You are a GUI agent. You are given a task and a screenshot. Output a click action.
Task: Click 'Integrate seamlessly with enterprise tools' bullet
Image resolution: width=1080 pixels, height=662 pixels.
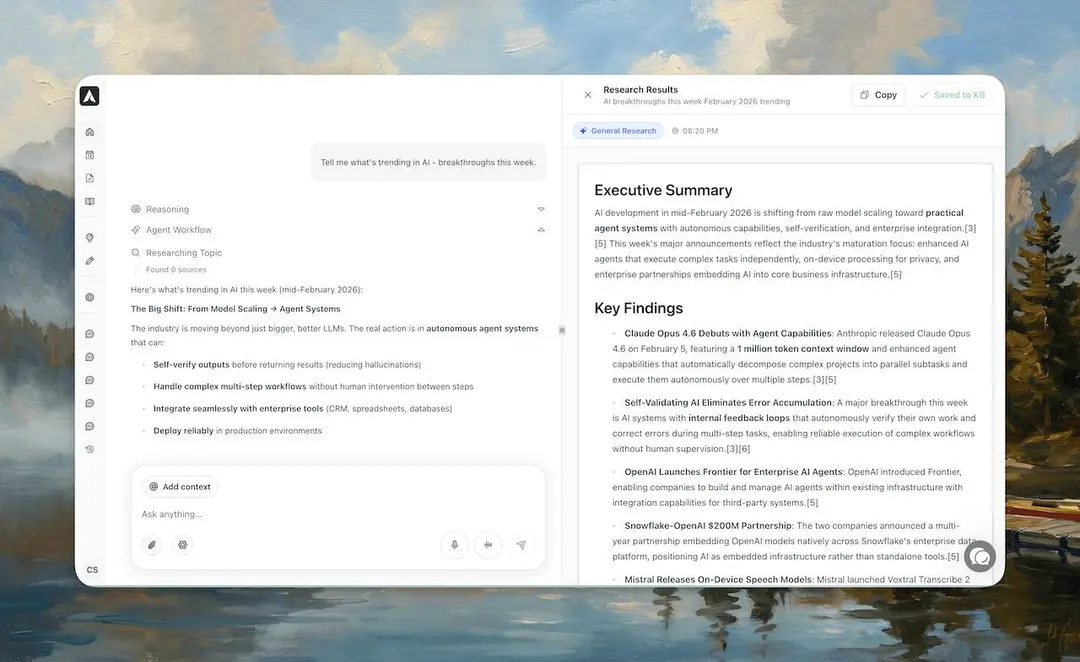(x=302, y=408)
